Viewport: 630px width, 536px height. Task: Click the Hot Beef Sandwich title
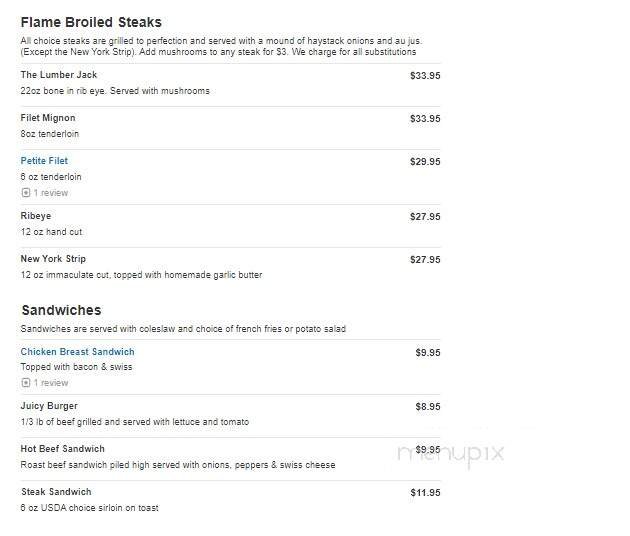[63, 449]
